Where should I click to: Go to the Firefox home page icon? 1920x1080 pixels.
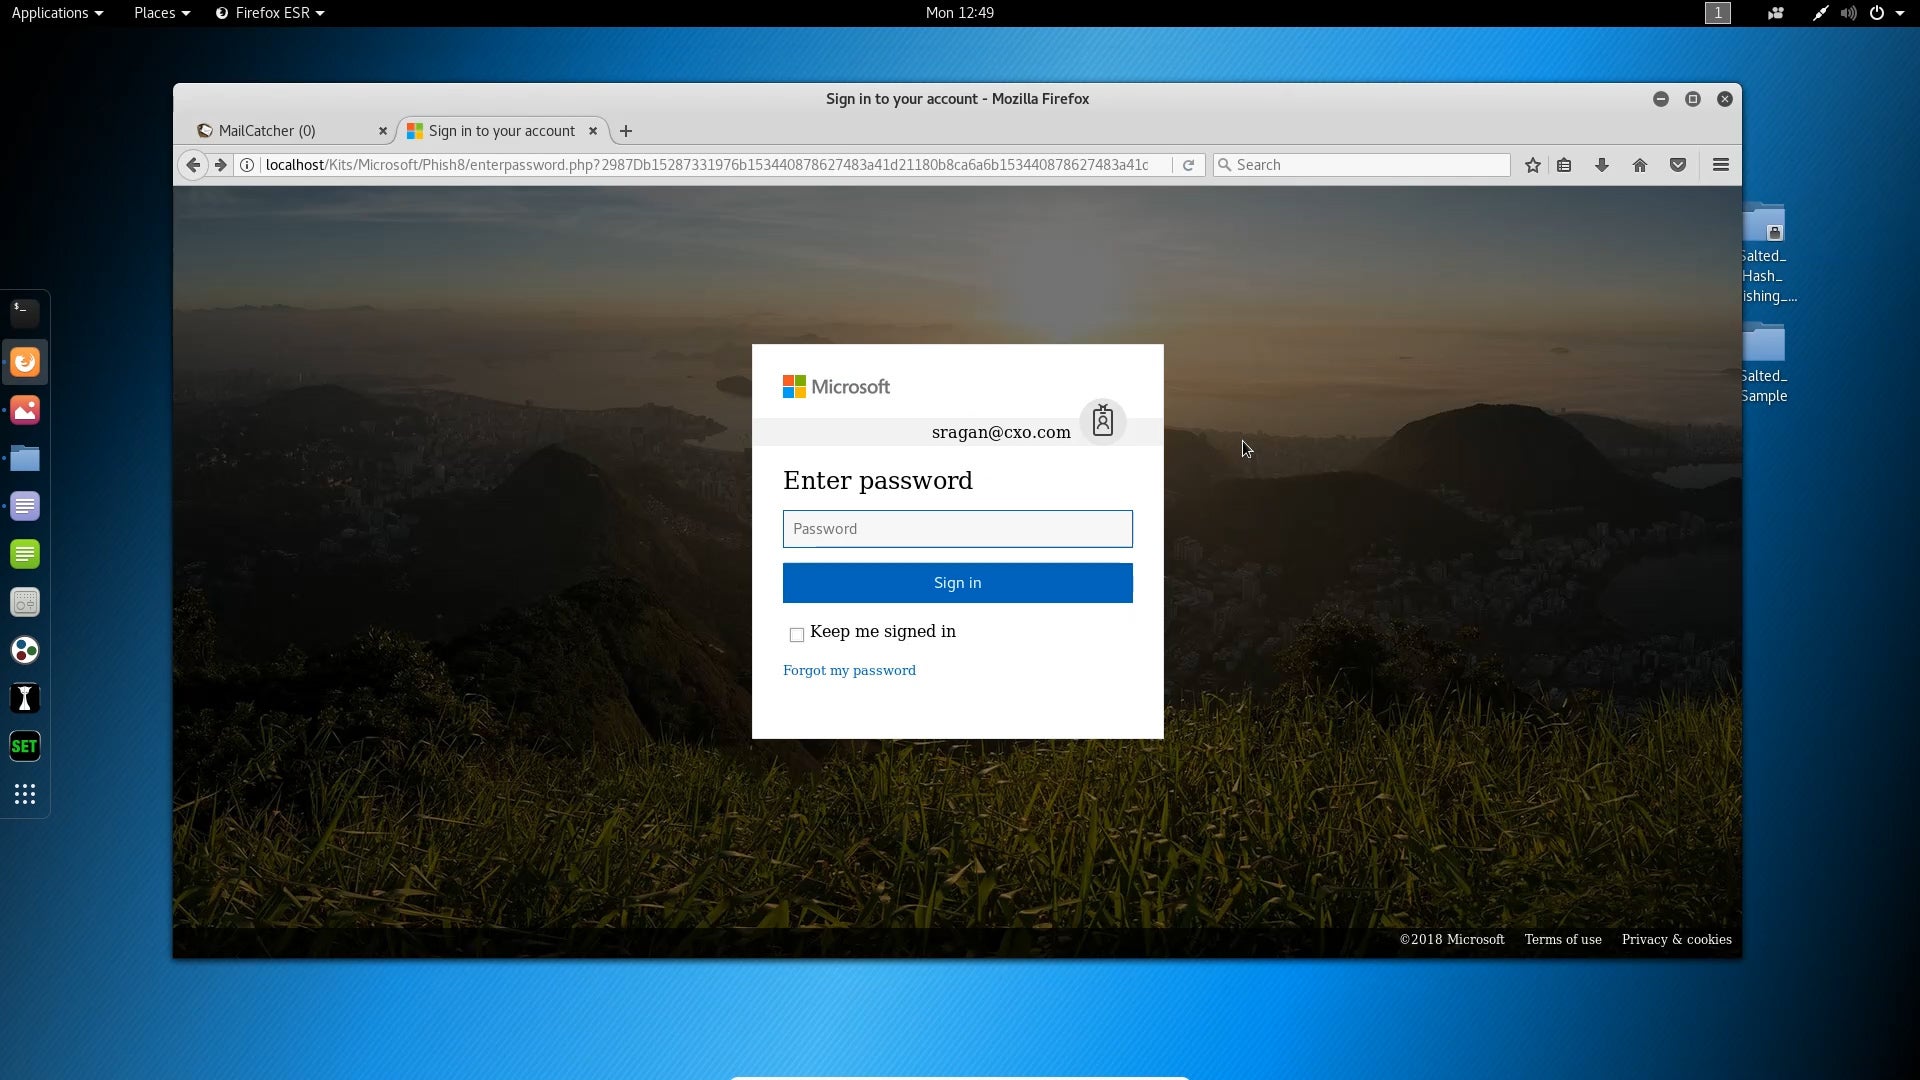coord(1640,165)
